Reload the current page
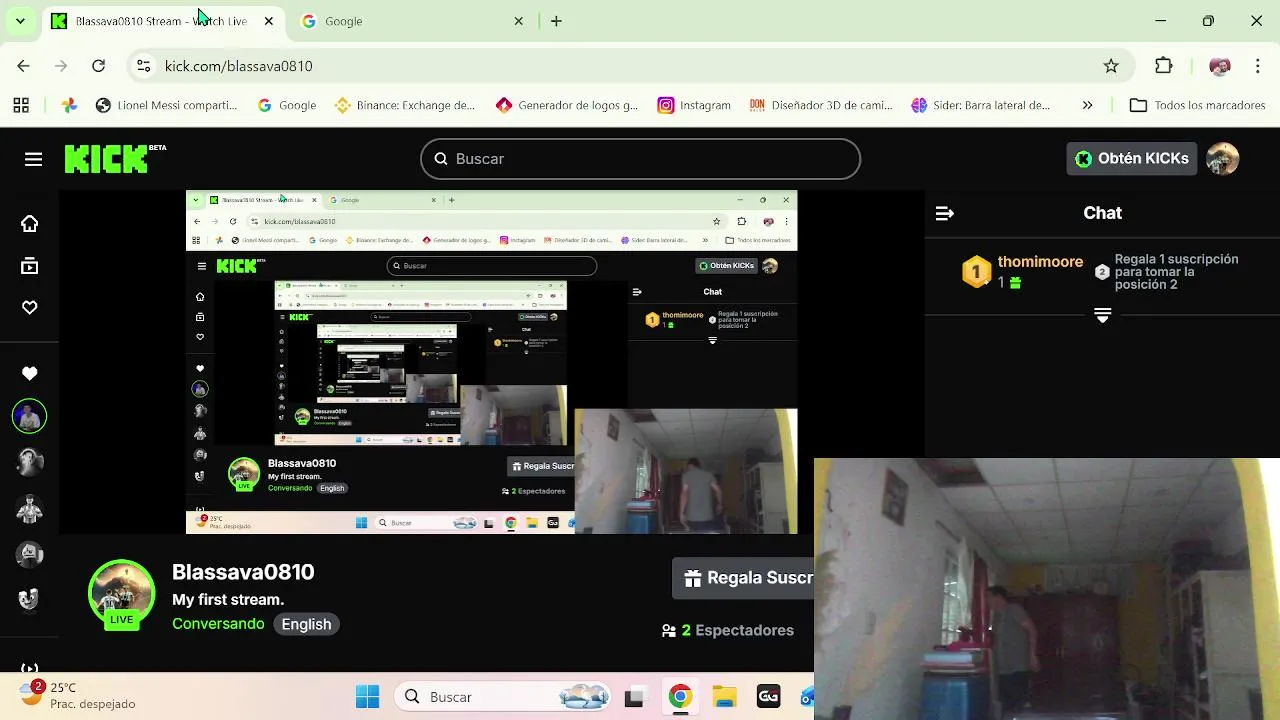The width and height of the screenshot is (1280, 720). click(98, 66)
